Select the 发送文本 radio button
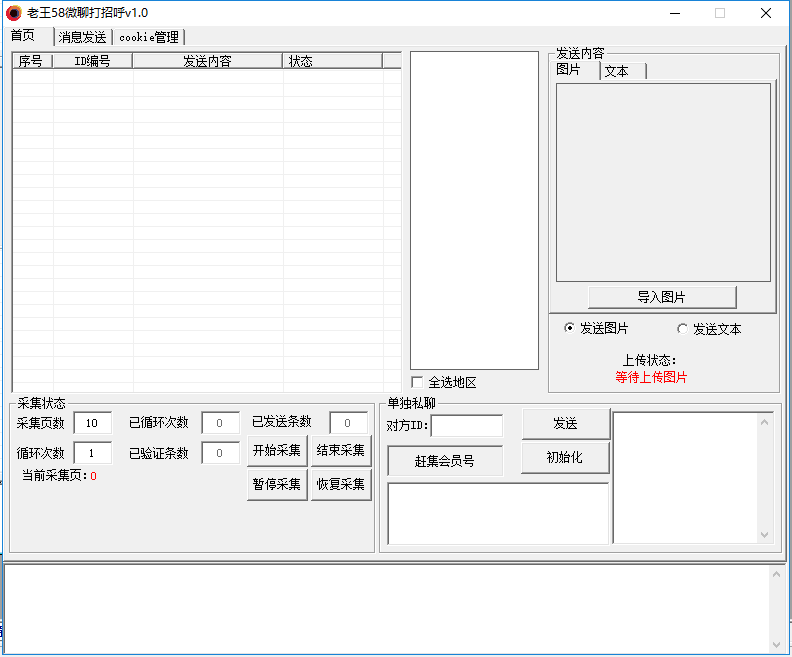Screen dimensions: 792x657 [682, 329]
